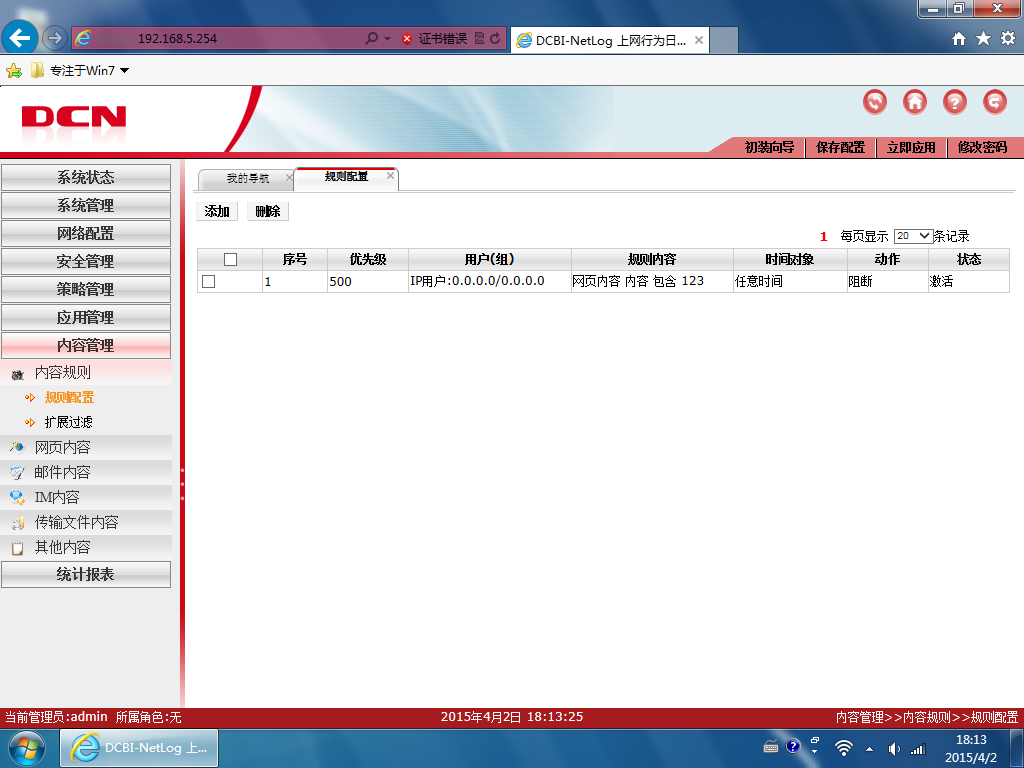Image resolution: width=1024 pixels, height=768 pixels.
Task: Open the Windows Start orb
Action: (x=27, y=748)
